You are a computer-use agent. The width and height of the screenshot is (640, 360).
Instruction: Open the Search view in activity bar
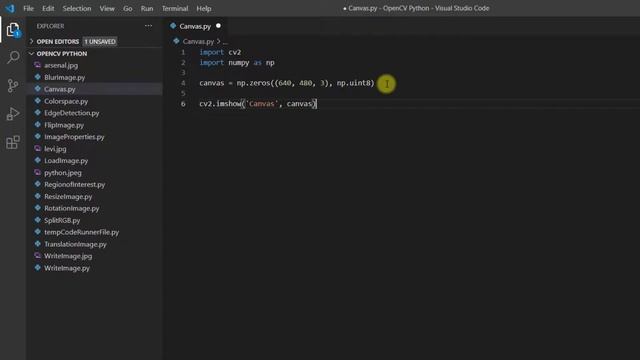pyautogui.click(x=13, y=58)
